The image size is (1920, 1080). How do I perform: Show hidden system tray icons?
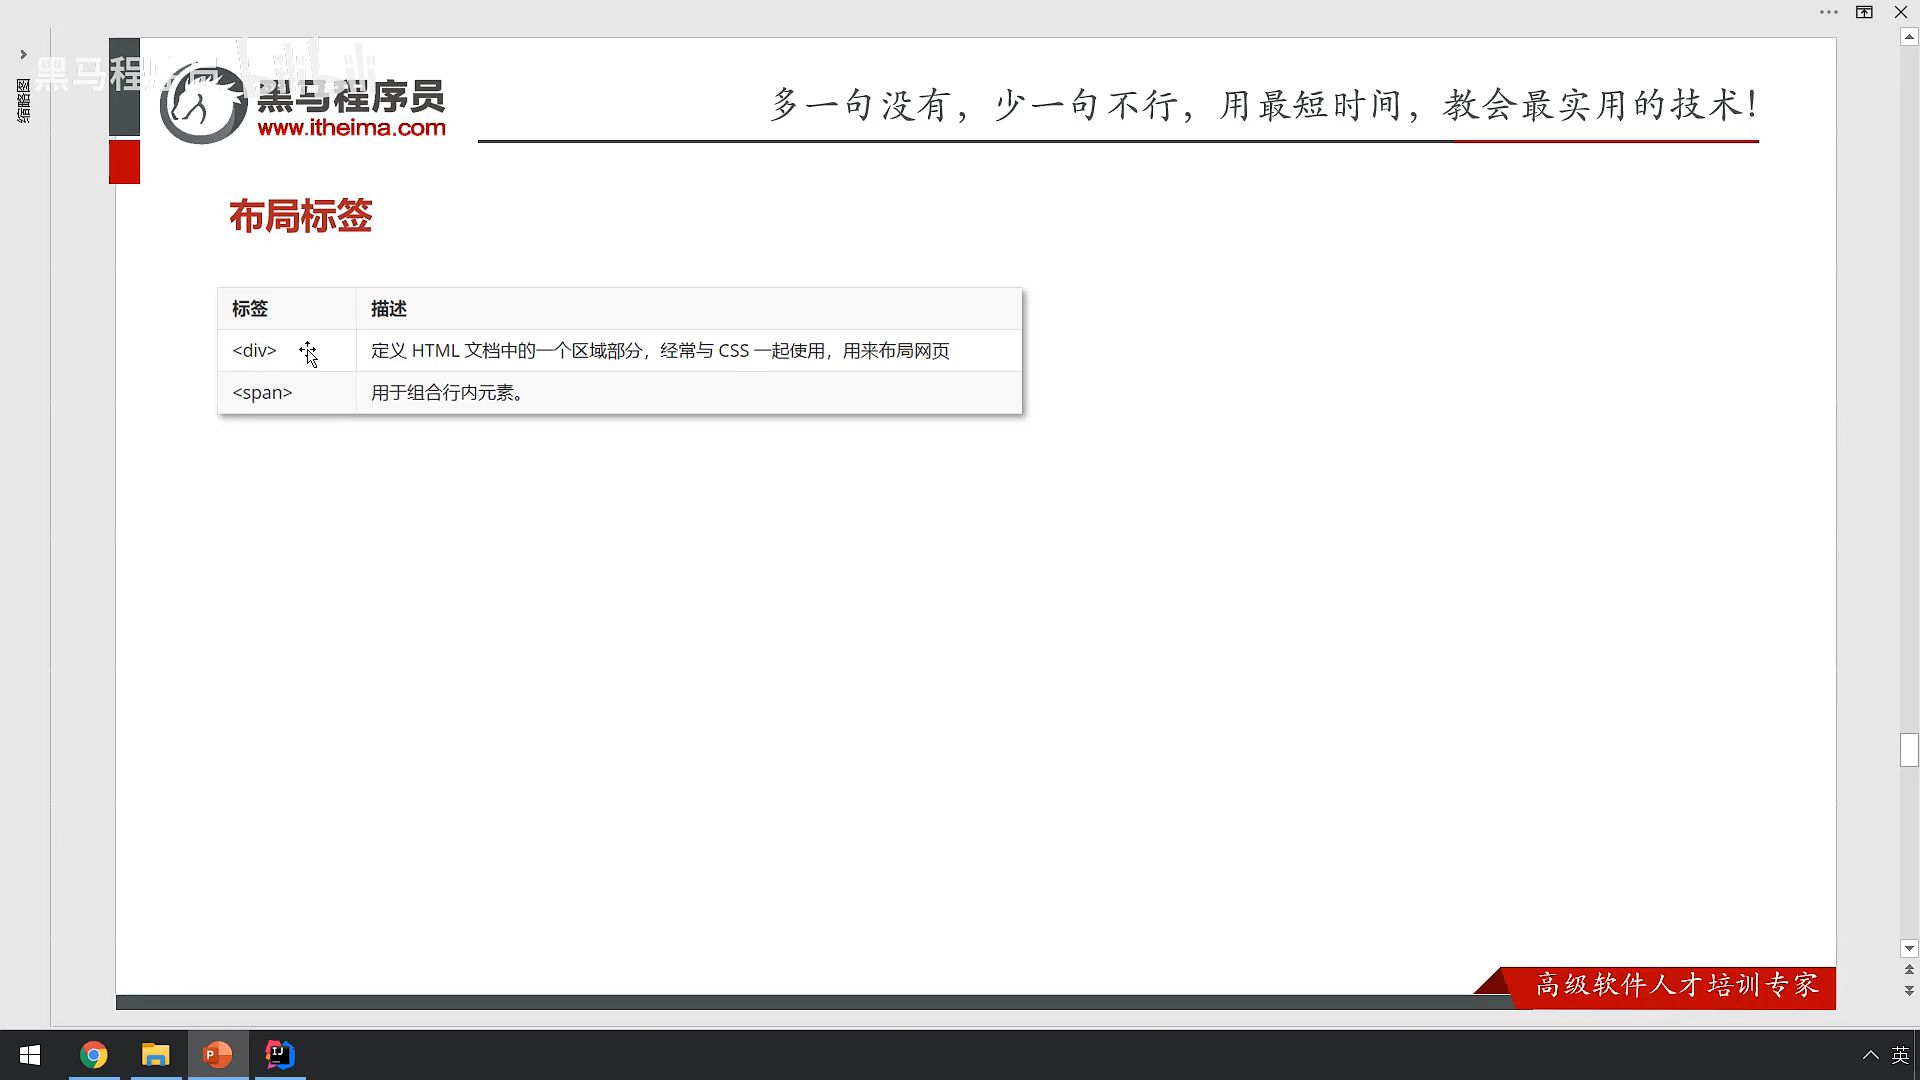1870,1055
